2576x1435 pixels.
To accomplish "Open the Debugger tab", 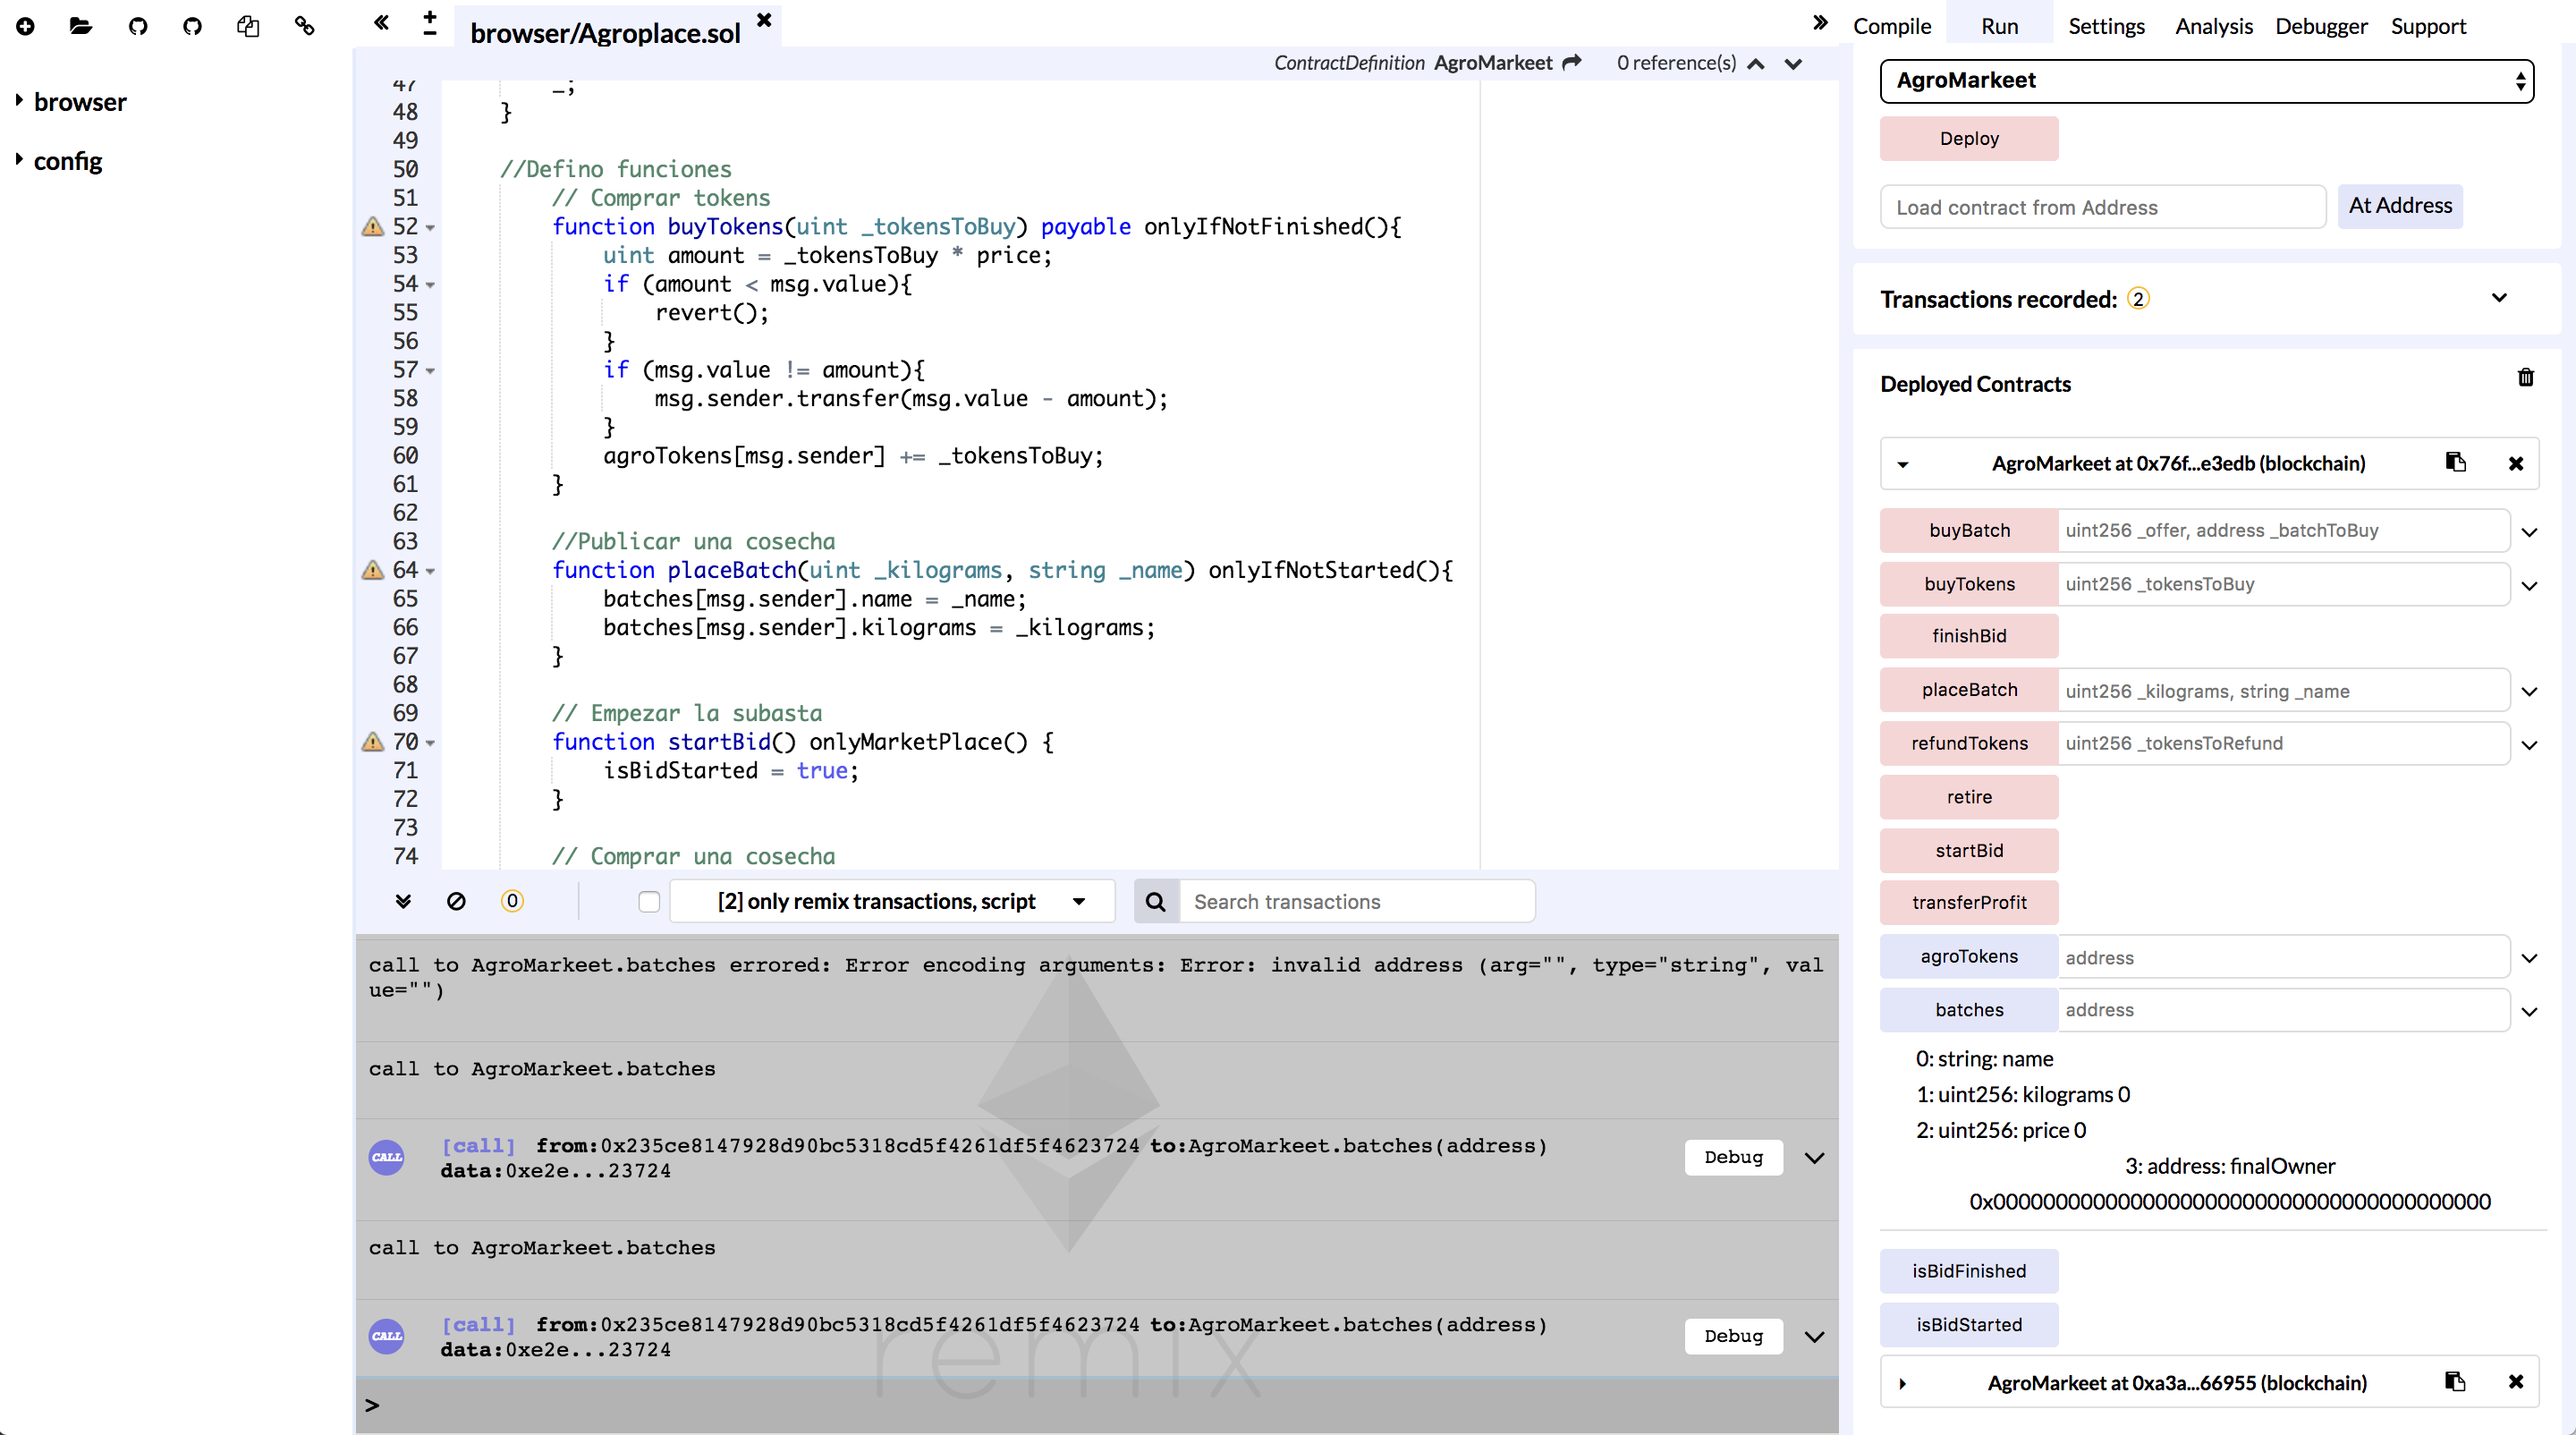I will (x=2320, y=26).
